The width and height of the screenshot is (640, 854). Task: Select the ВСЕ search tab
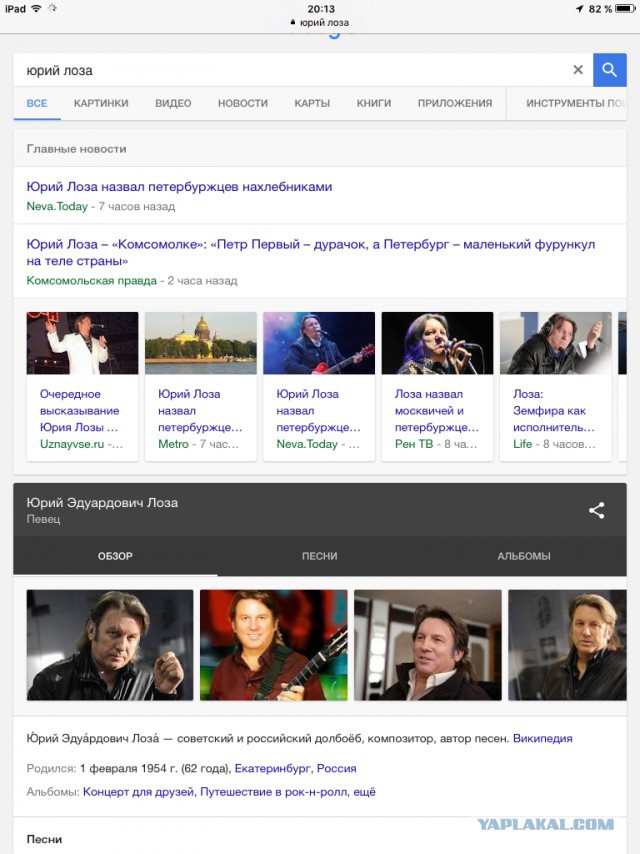(37, 103)
